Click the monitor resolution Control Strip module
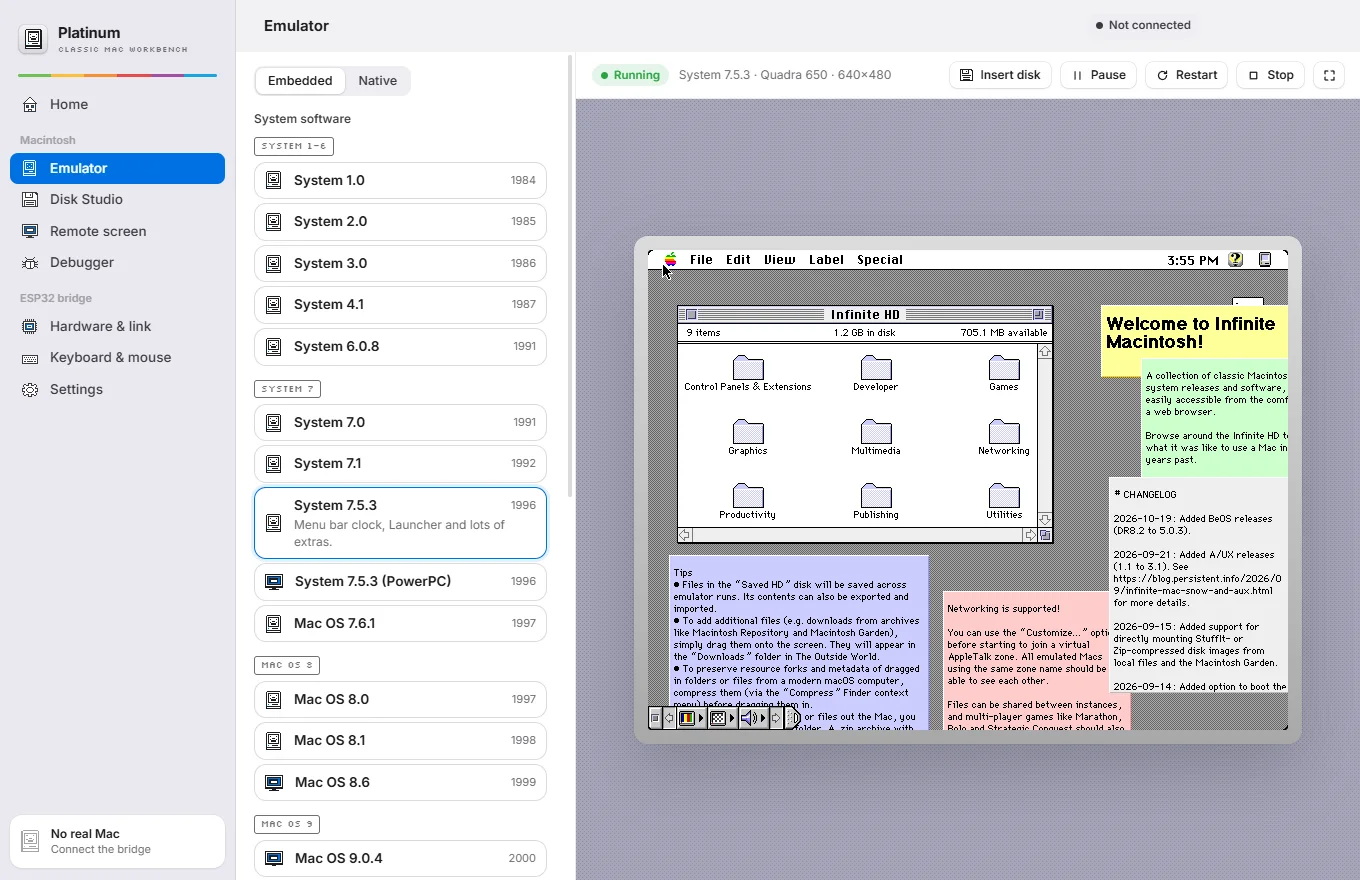 click(722, 718)
